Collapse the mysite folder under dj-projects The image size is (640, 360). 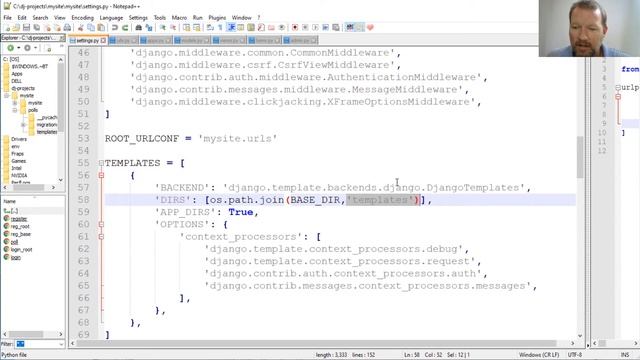click(x=7, y=96)
